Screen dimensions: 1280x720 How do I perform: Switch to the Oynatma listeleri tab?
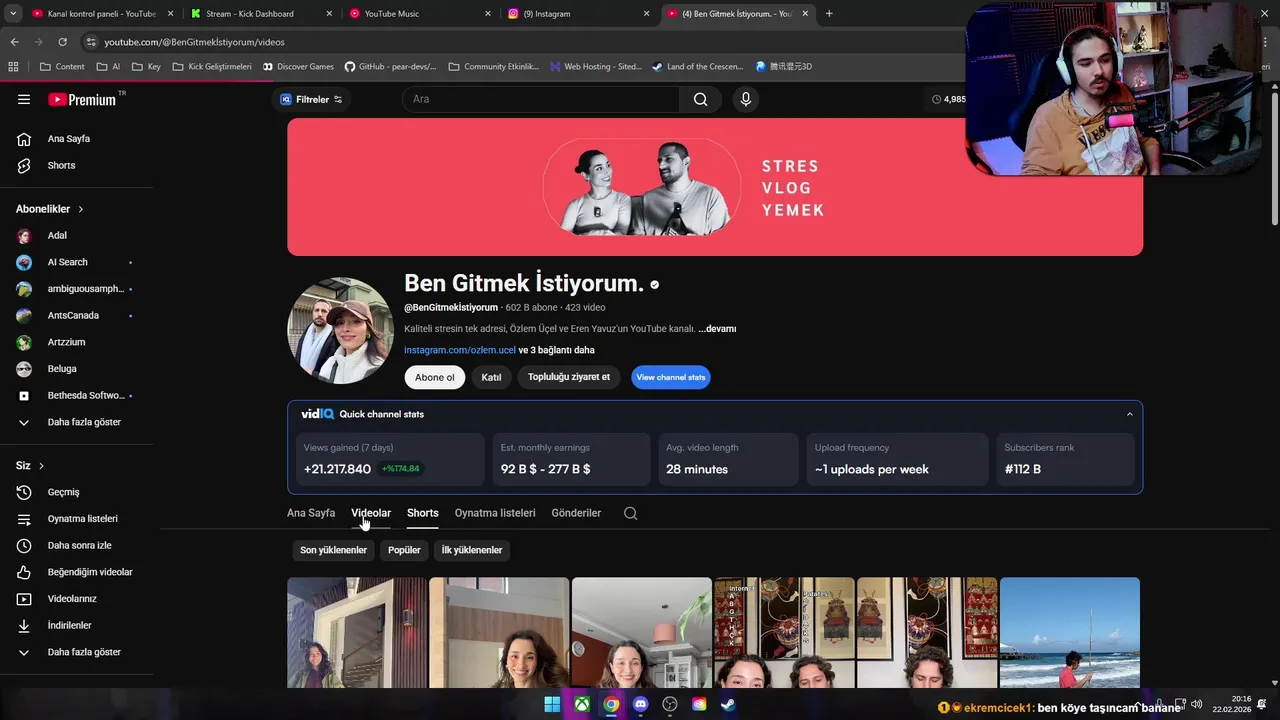click(x=495, y=513)
